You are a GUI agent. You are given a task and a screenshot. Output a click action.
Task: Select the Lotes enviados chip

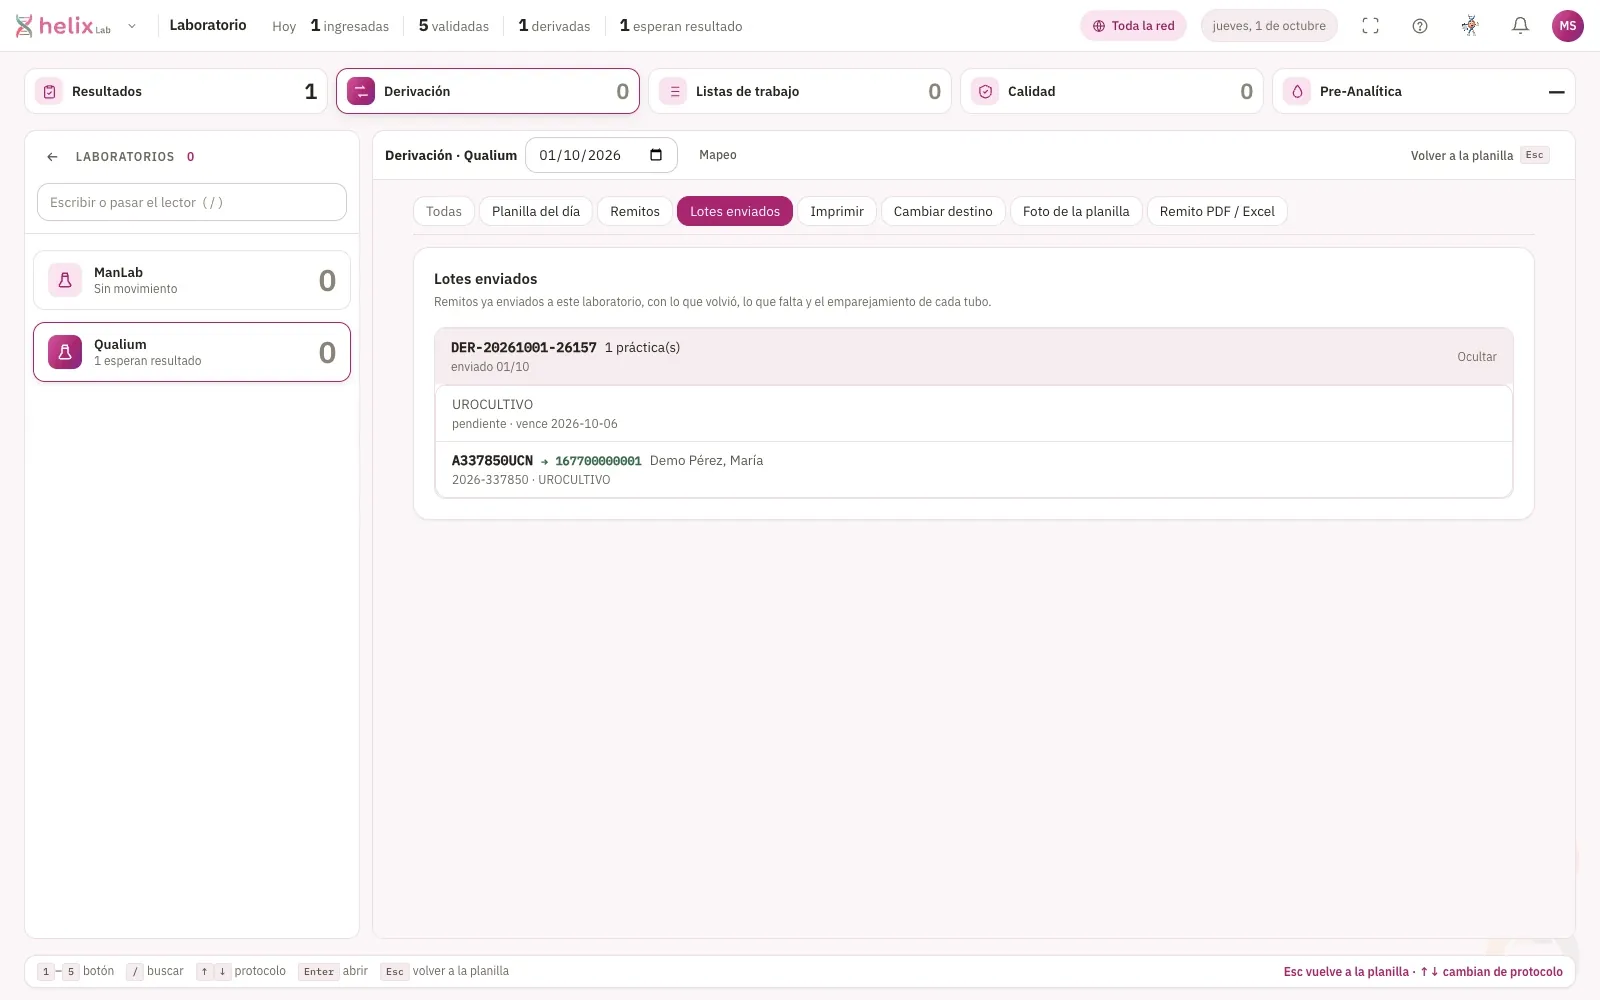point(735,211)
